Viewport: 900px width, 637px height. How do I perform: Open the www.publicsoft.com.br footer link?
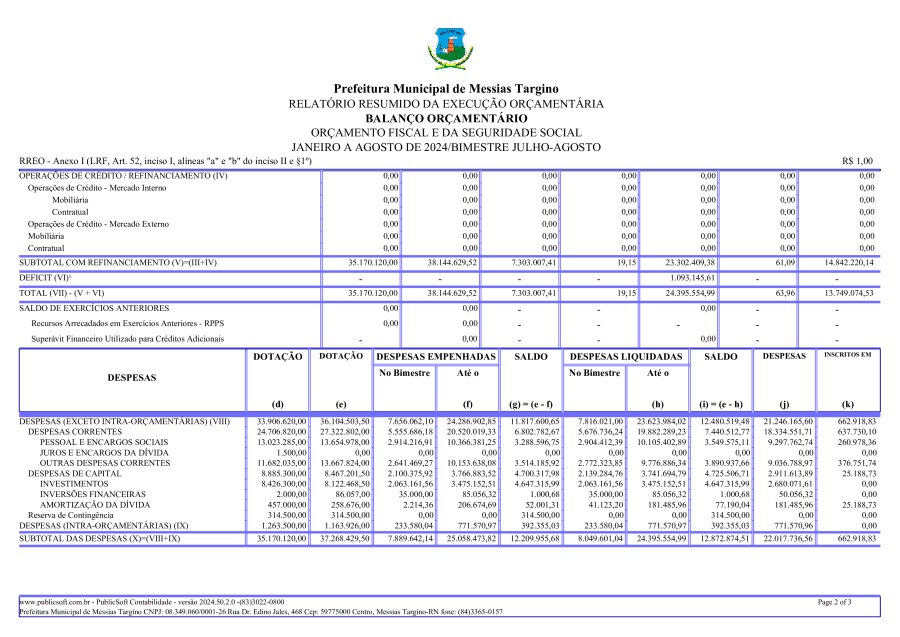tap(57, 602)
